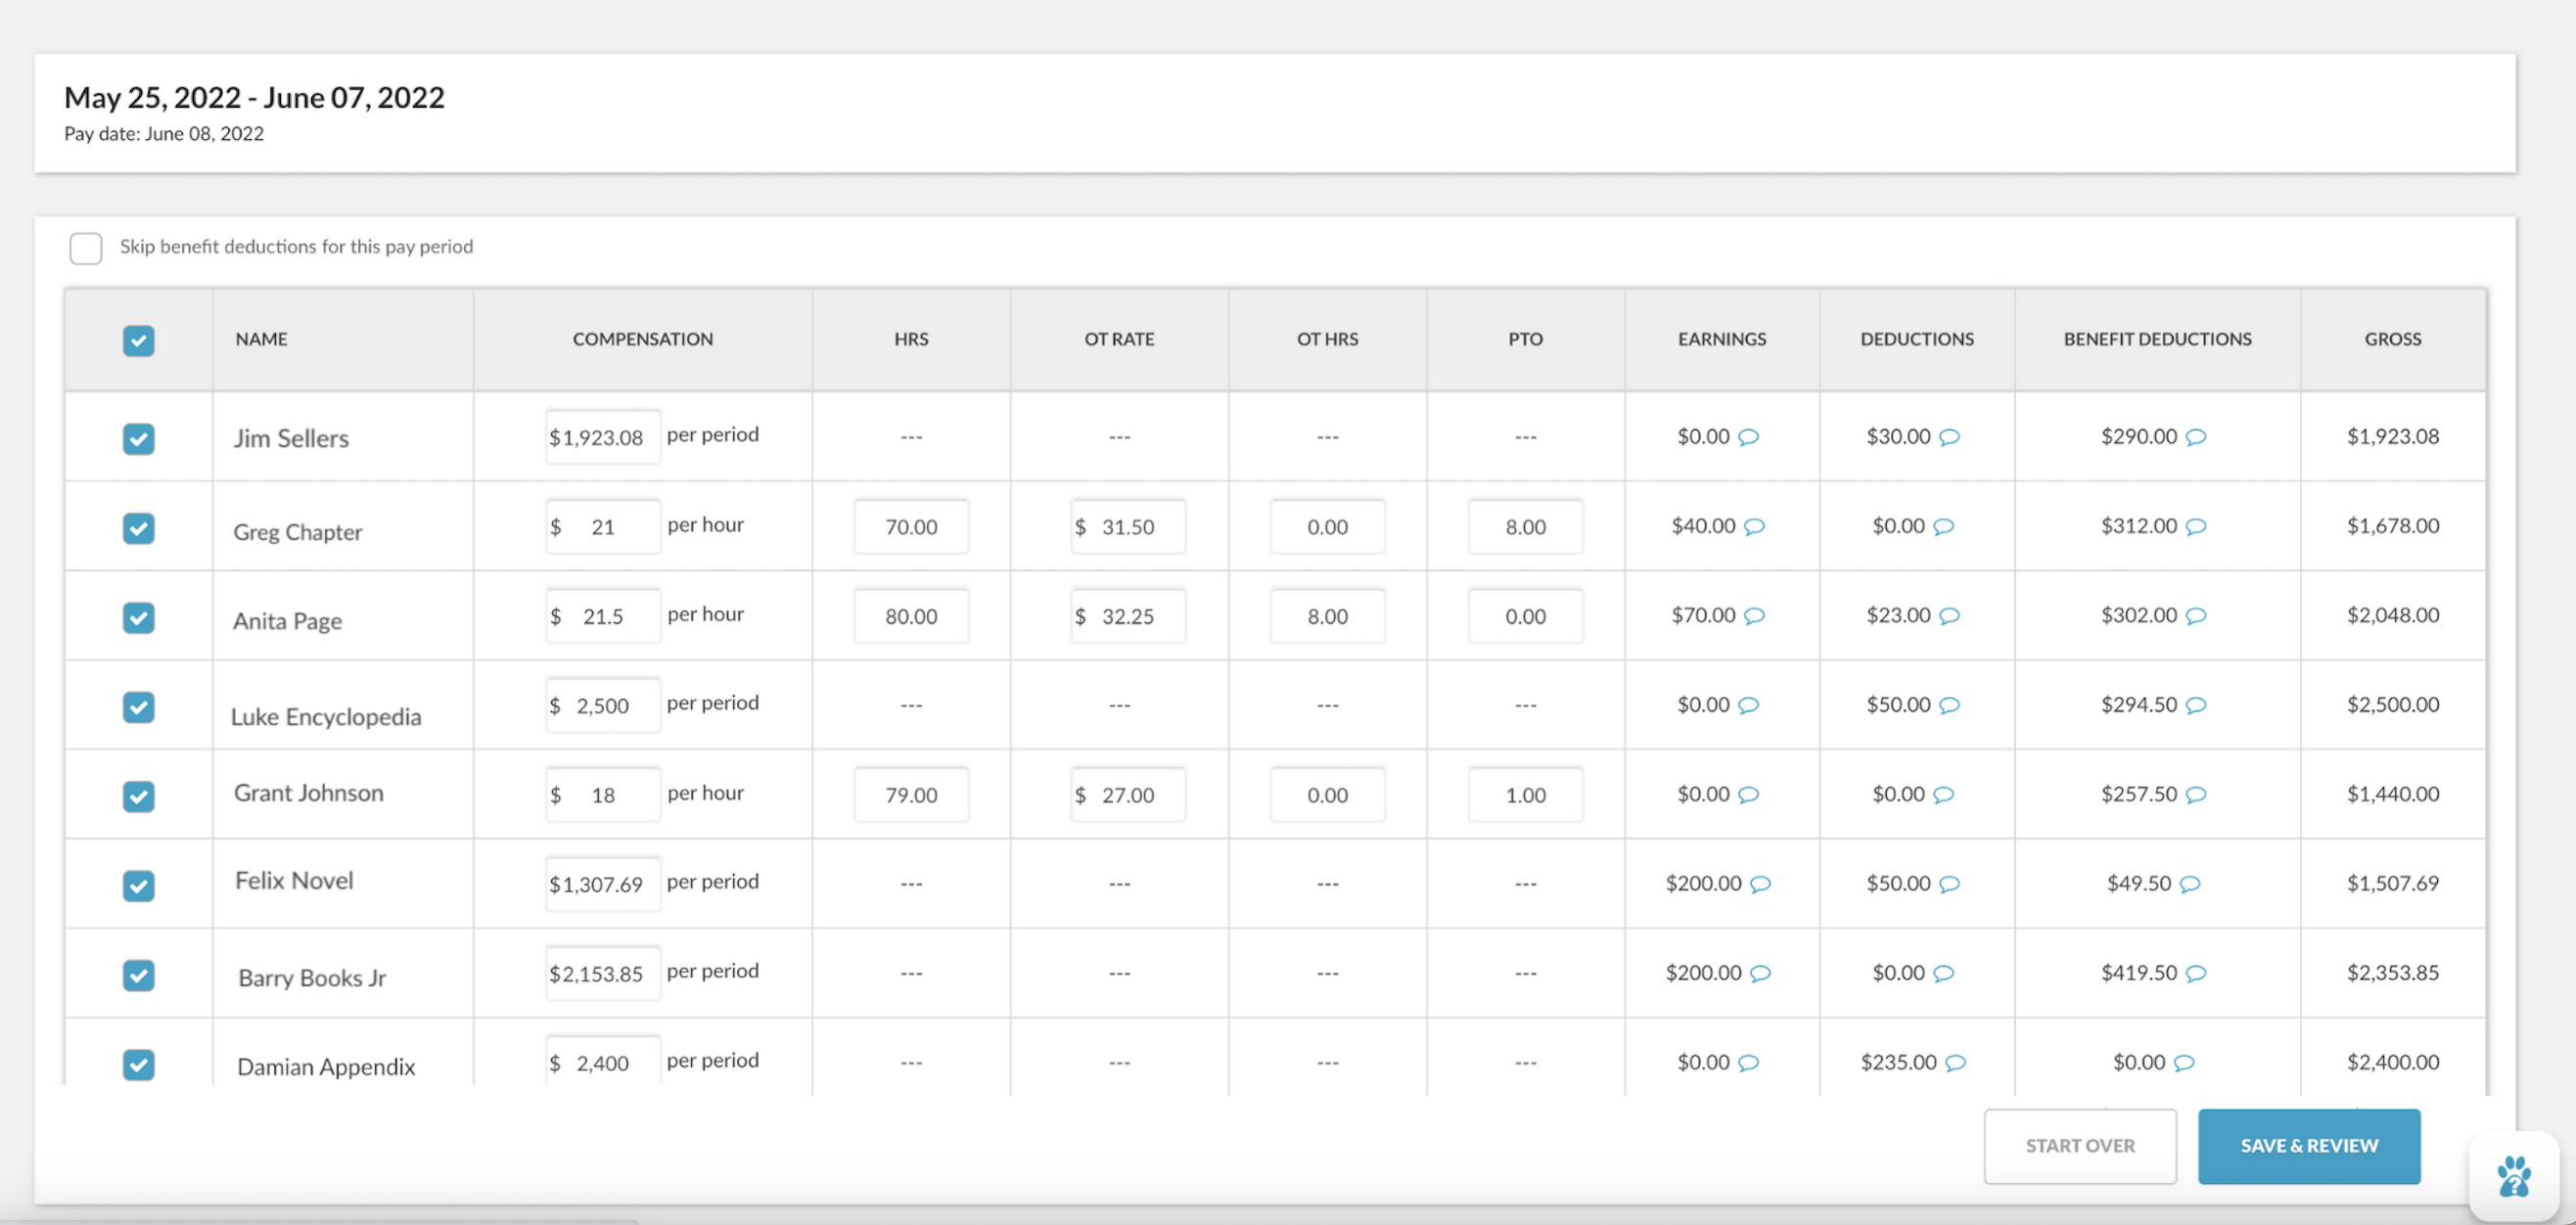Click Anita Page's hours input field
This screenshot has height=1225, width=2576.
tap(910, 616)
